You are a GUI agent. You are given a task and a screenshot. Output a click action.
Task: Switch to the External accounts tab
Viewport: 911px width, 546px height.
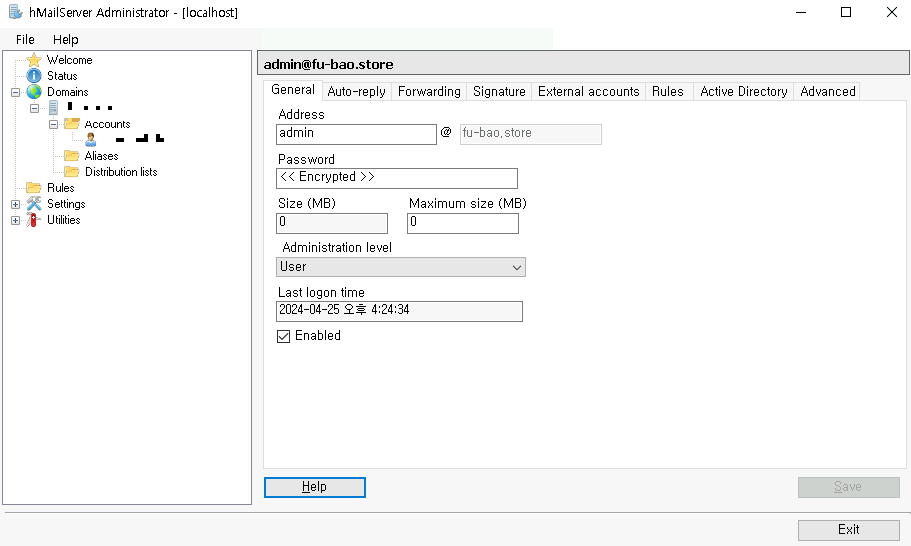(589, 91)
